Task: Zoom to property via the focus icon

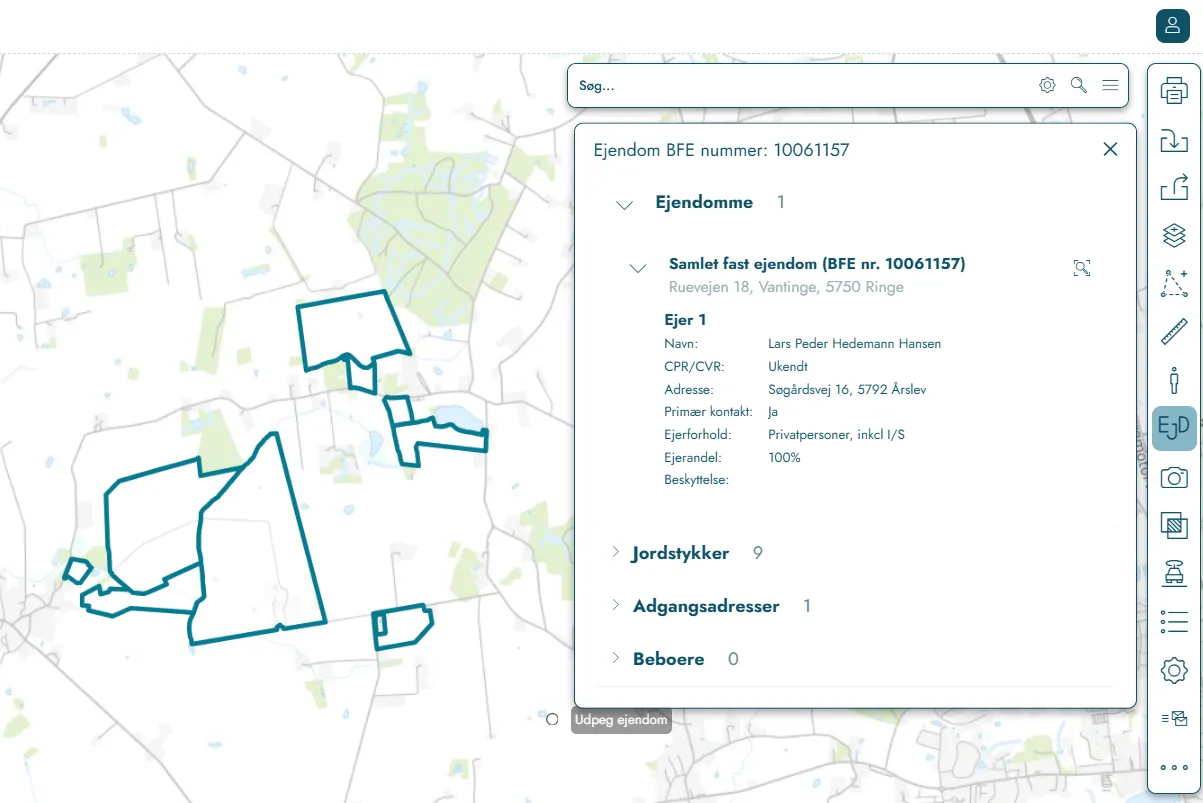Action: click(x=1081, y=267)
